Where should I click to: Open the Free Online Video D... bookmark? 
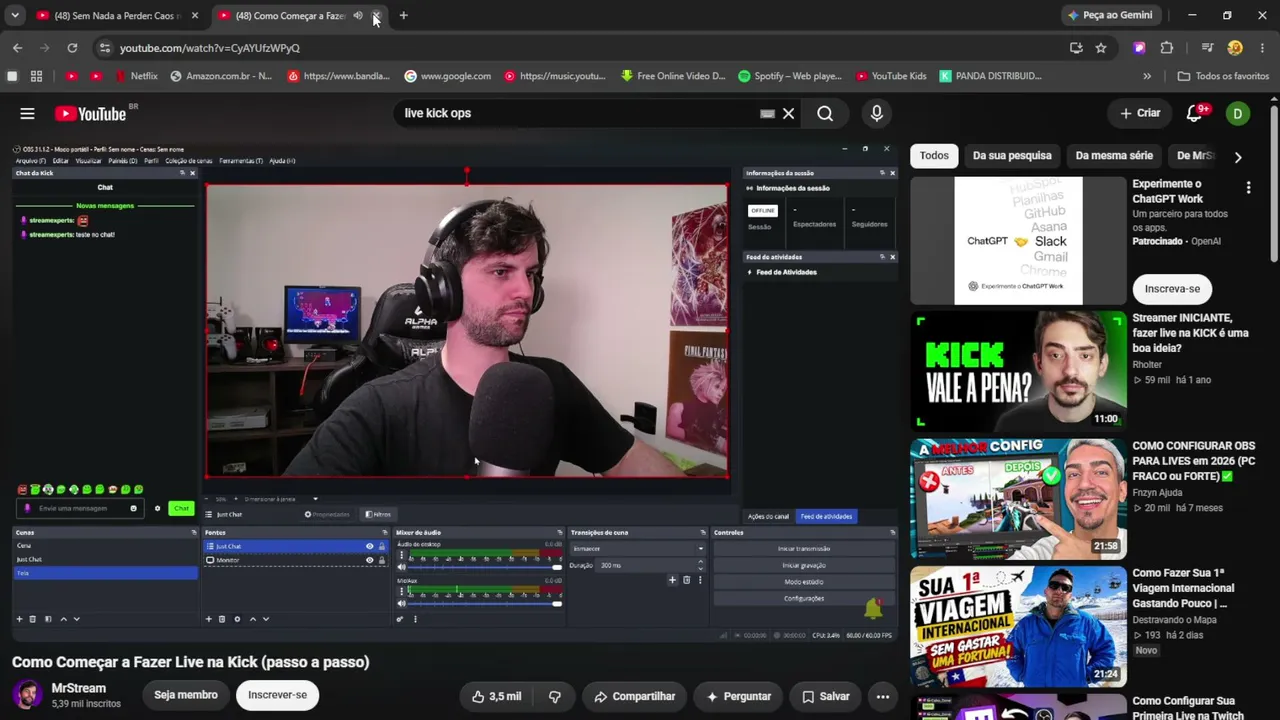coord(673,76)
